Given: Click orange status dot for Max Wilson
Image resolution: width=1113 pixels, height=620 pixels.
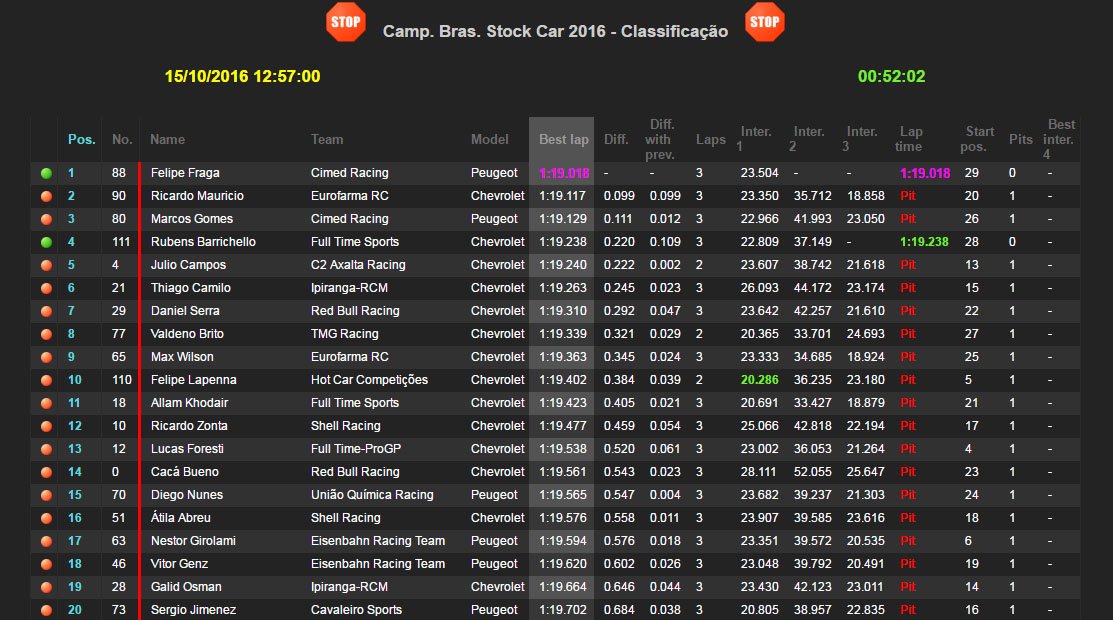Looking at the screenshot, I should pos(46,357).
